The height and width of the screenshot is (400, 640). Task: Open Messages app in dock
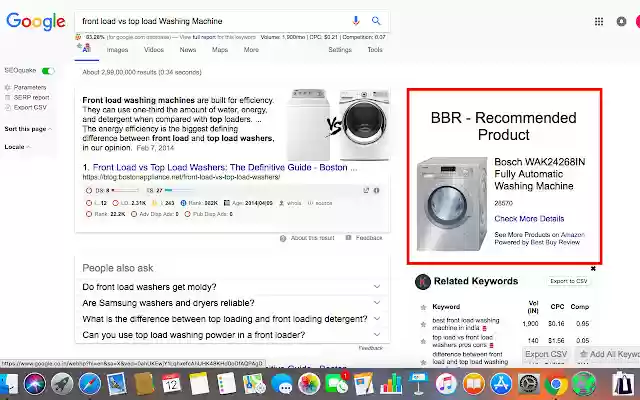tap(282, 384)
